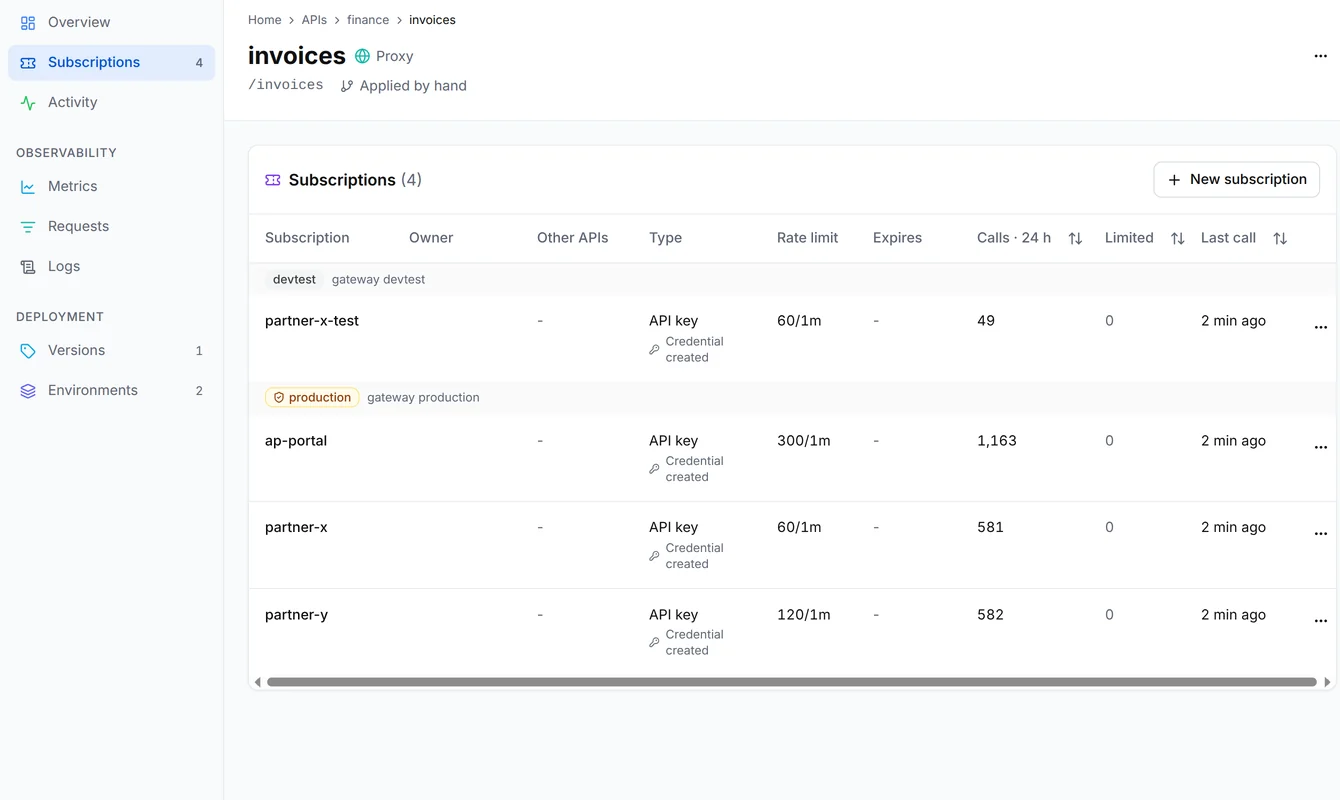Click the partner-y subscription name
This screenshot has height=800, width=1340.
tap(296, 615)
